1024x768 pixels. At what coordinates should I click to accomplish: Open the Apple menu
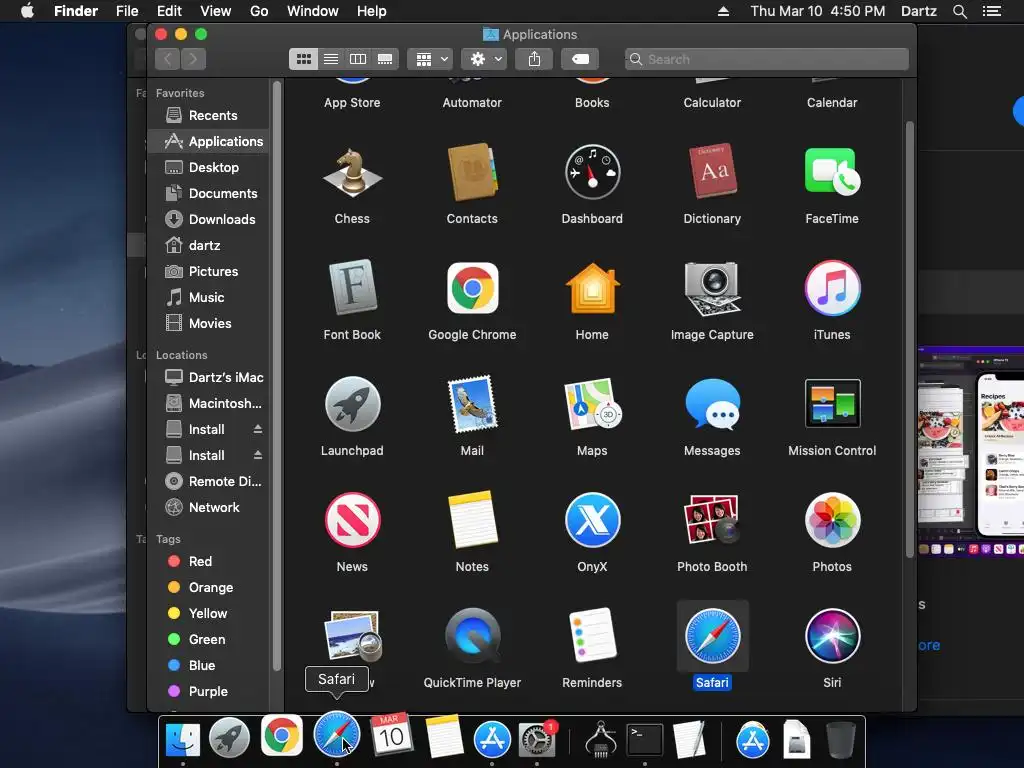27,11
